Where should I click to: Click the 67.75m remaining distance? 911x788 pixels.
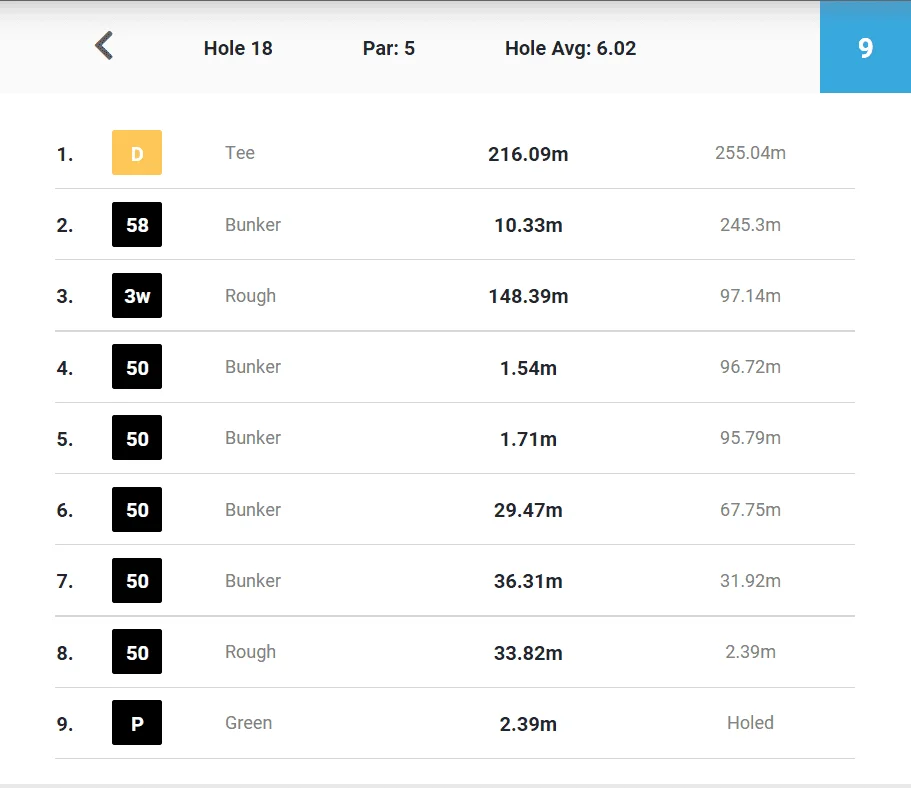pyautogui.click(x=750, y=510)
